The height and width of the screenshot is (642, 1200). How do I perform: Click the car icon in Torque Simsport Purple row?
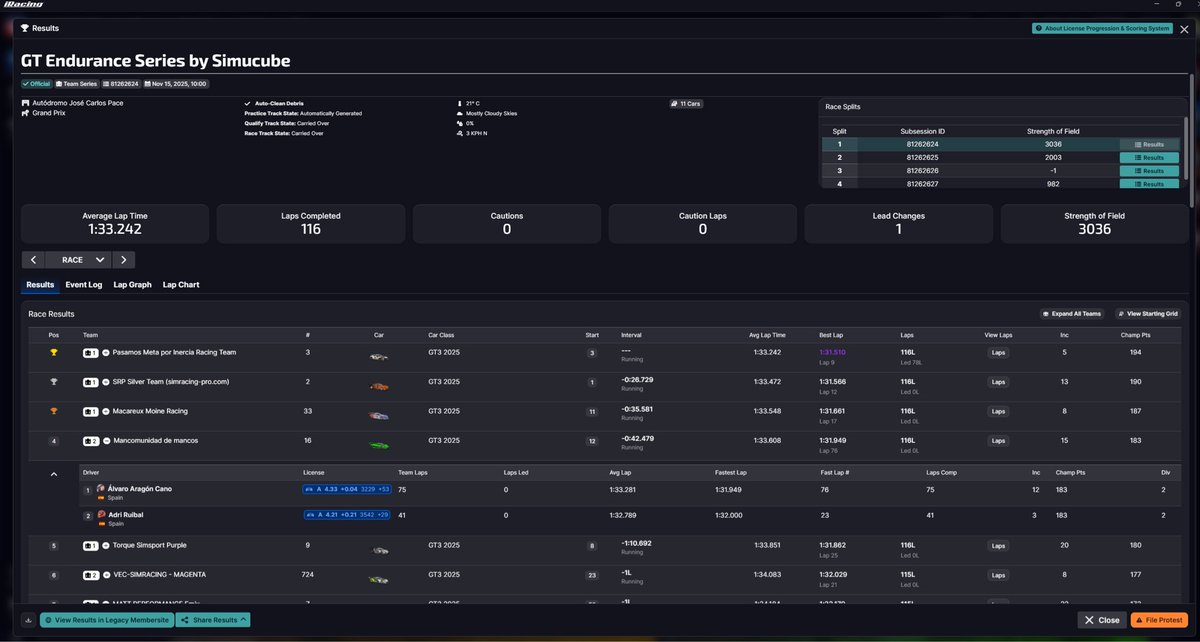pyautogui.click(x=378, y=549)
